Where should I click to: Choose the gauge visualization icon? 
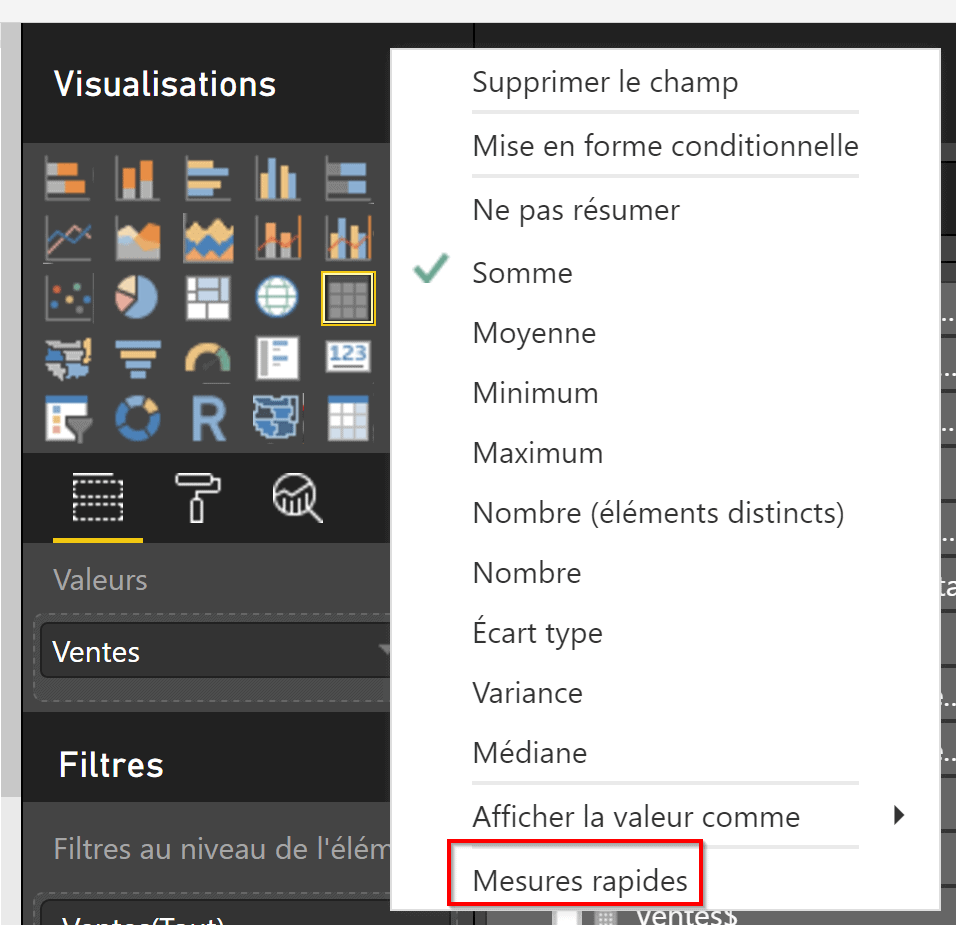(x=208, y=357)
